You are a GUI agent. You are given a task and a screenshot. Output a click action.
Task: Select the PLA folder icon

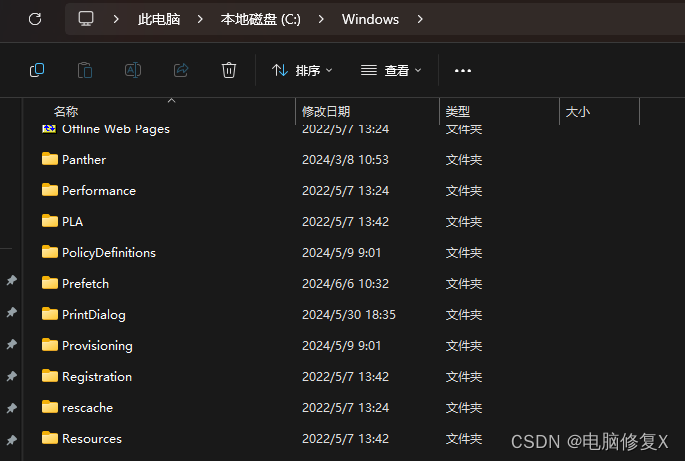pyautogui.click(x=50, y=221)
